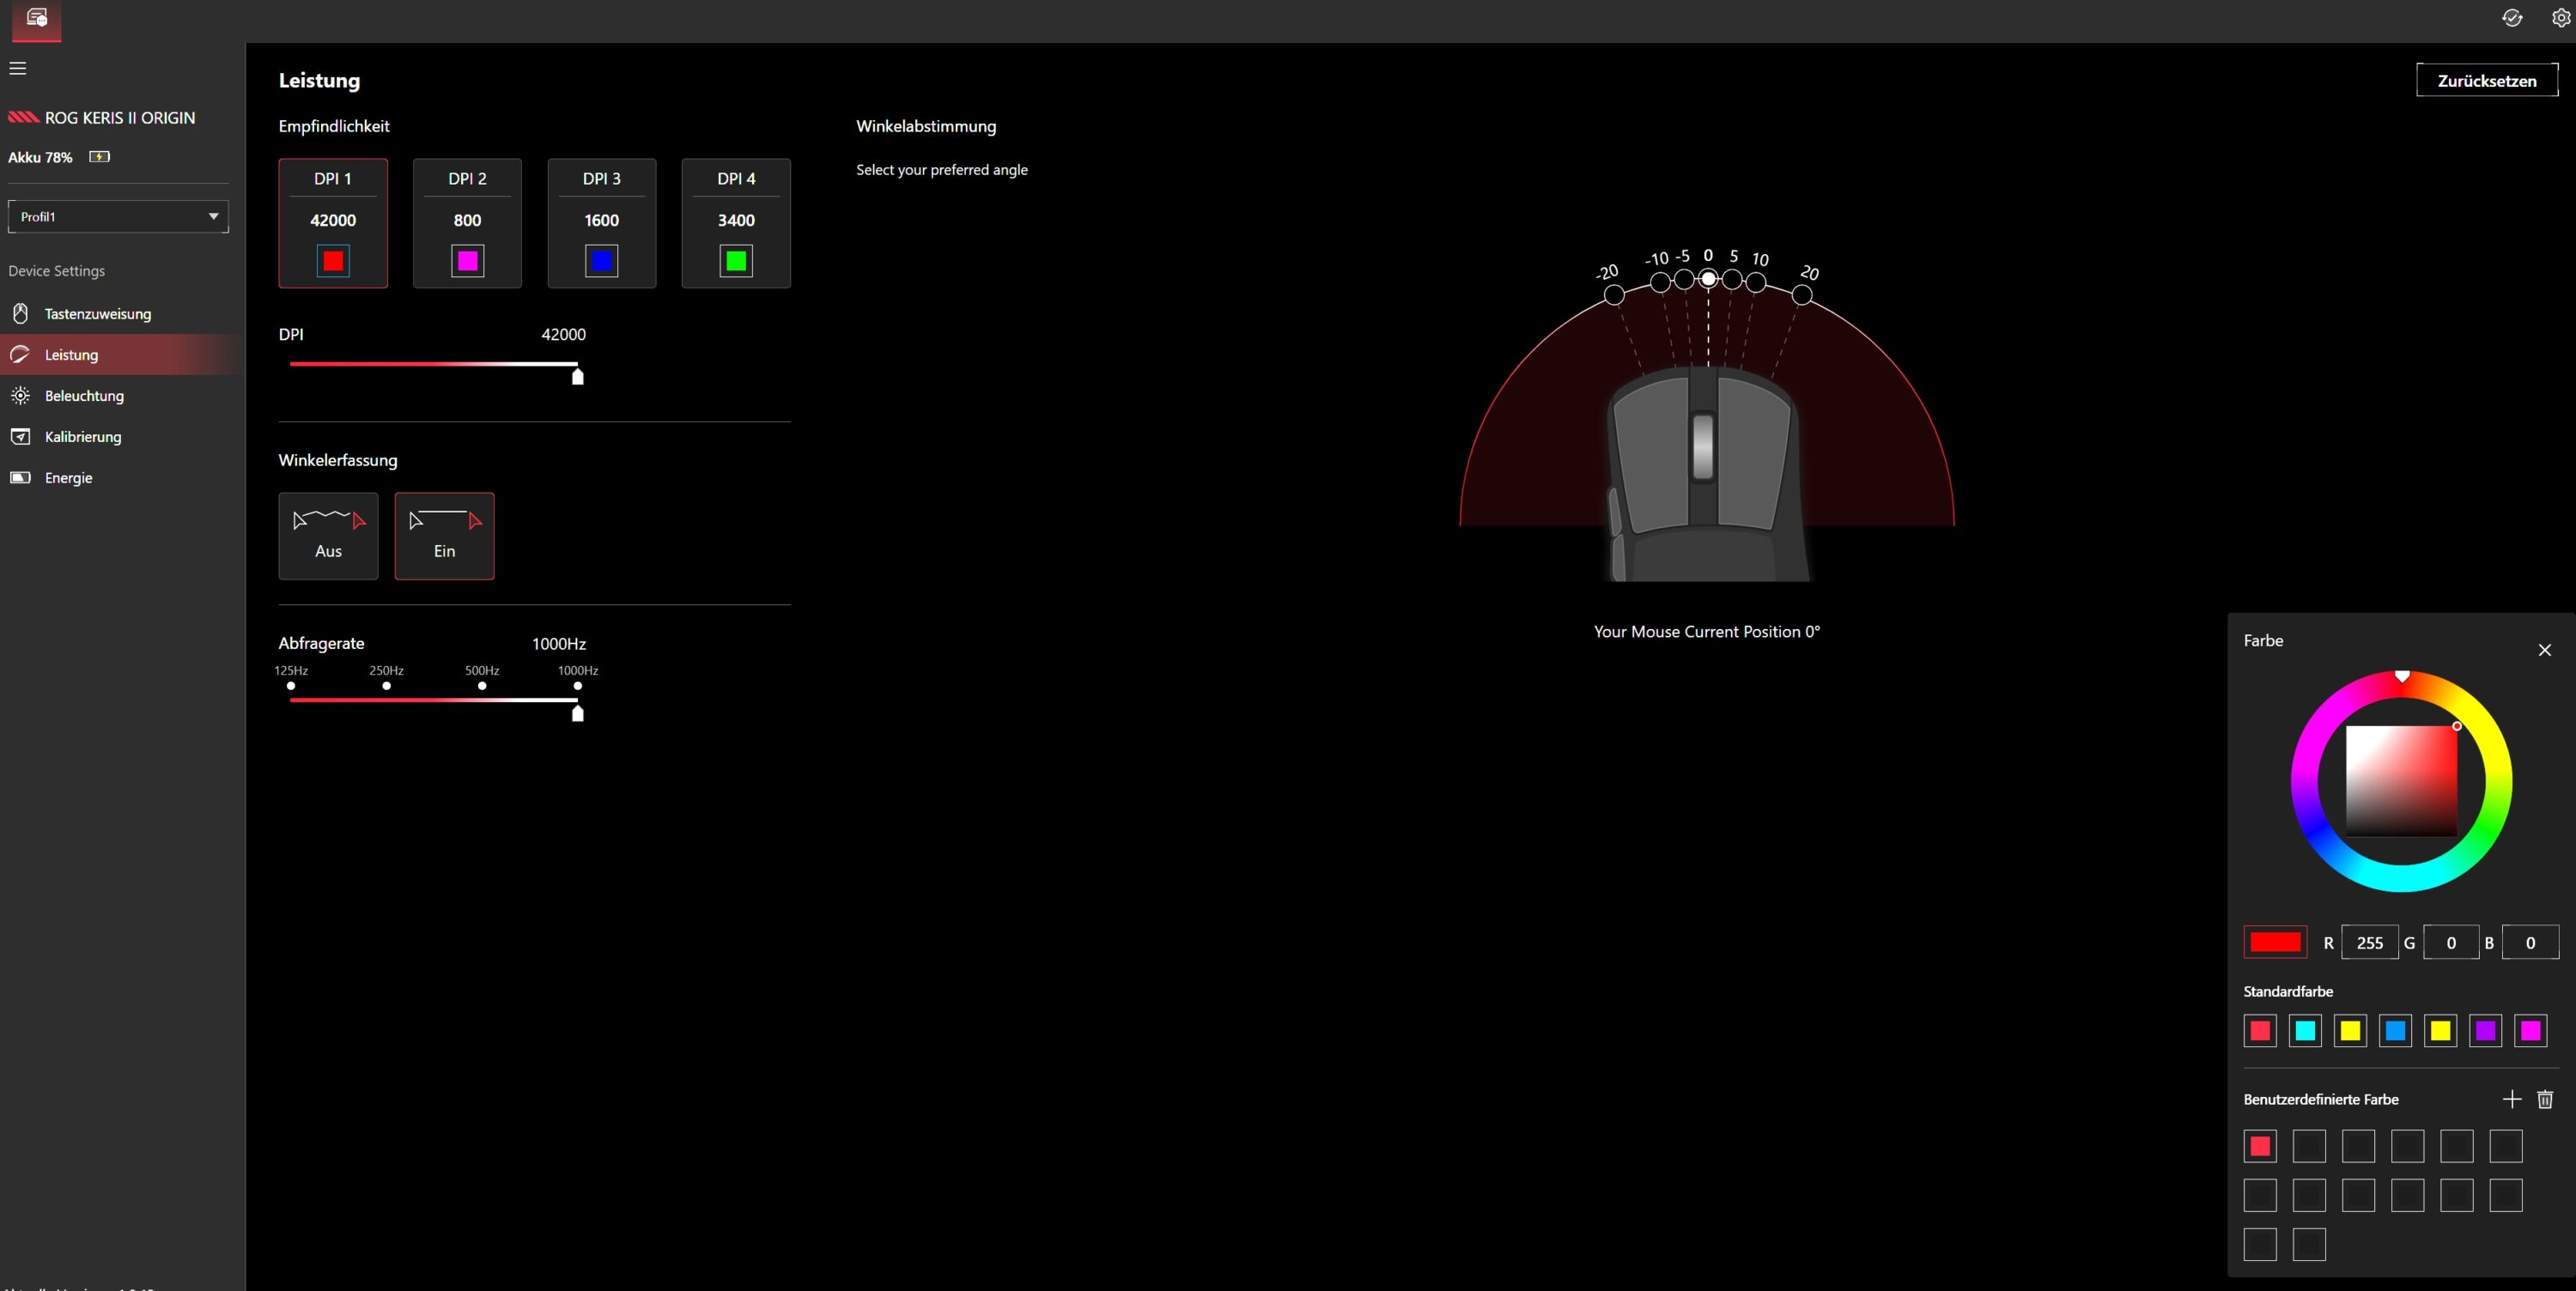Open Tastenzuweisung in the sidebar
This screenshot has width=2576, height=1291.
[98, 314]
